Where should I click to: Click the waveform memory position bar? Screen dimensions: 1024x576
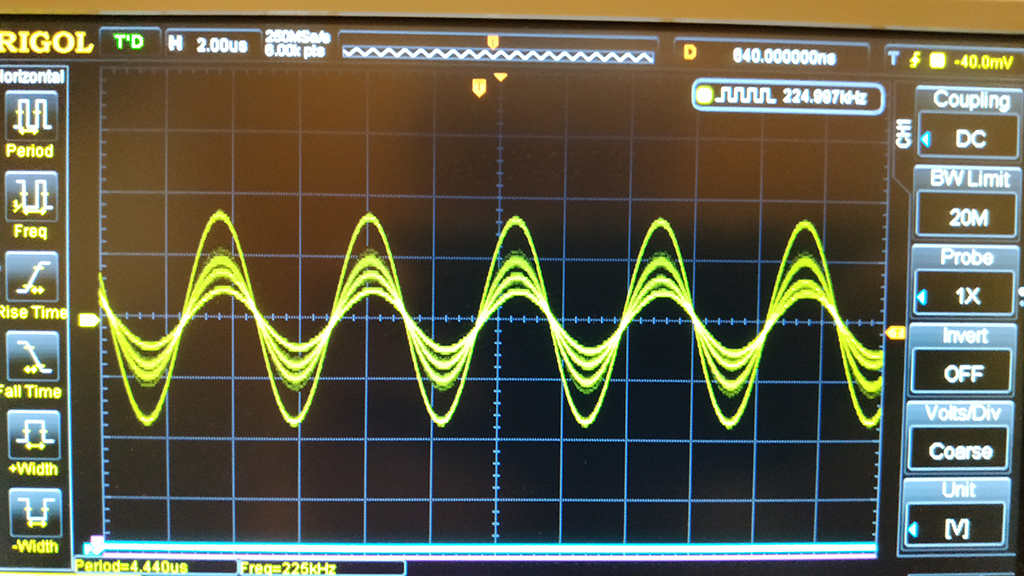pyautogui.click(x=497, y=46)
